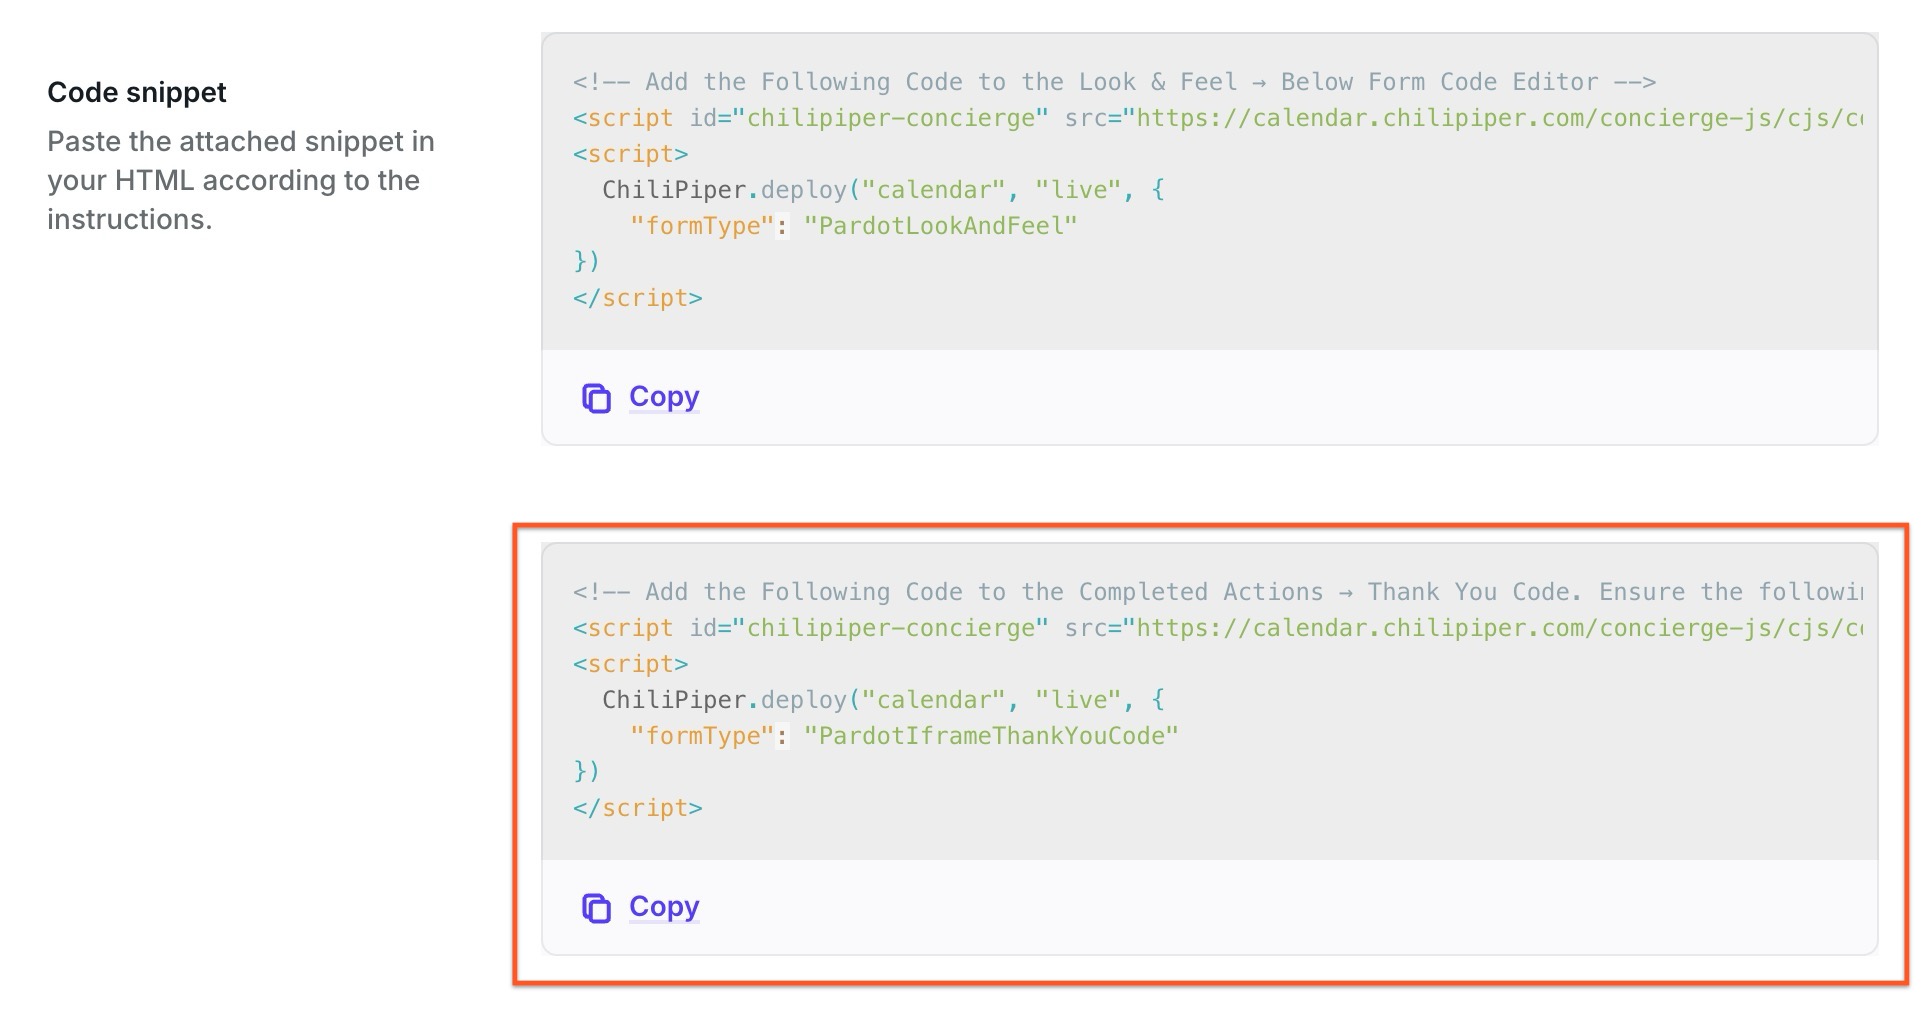Click the script src line in the Thank You snippet
Viewport: 1930px width, 1028px height.
pos(1216,628)
